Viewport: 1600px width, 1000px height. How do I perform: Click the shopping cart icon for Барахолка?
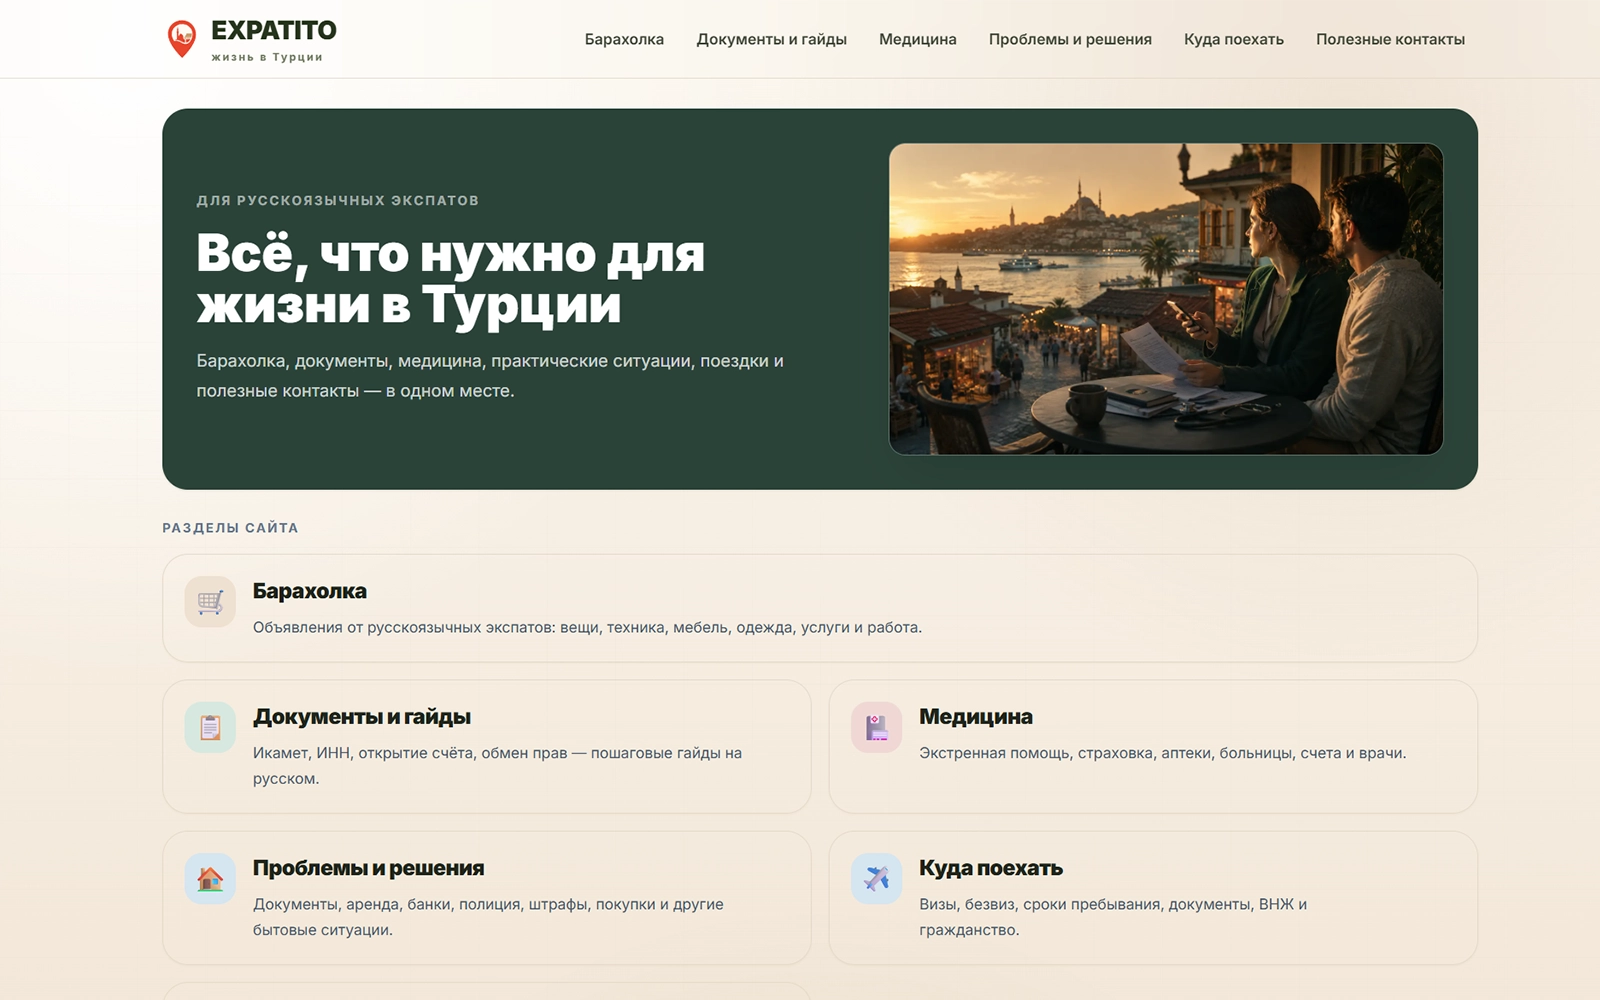click(x=210, y=602)
